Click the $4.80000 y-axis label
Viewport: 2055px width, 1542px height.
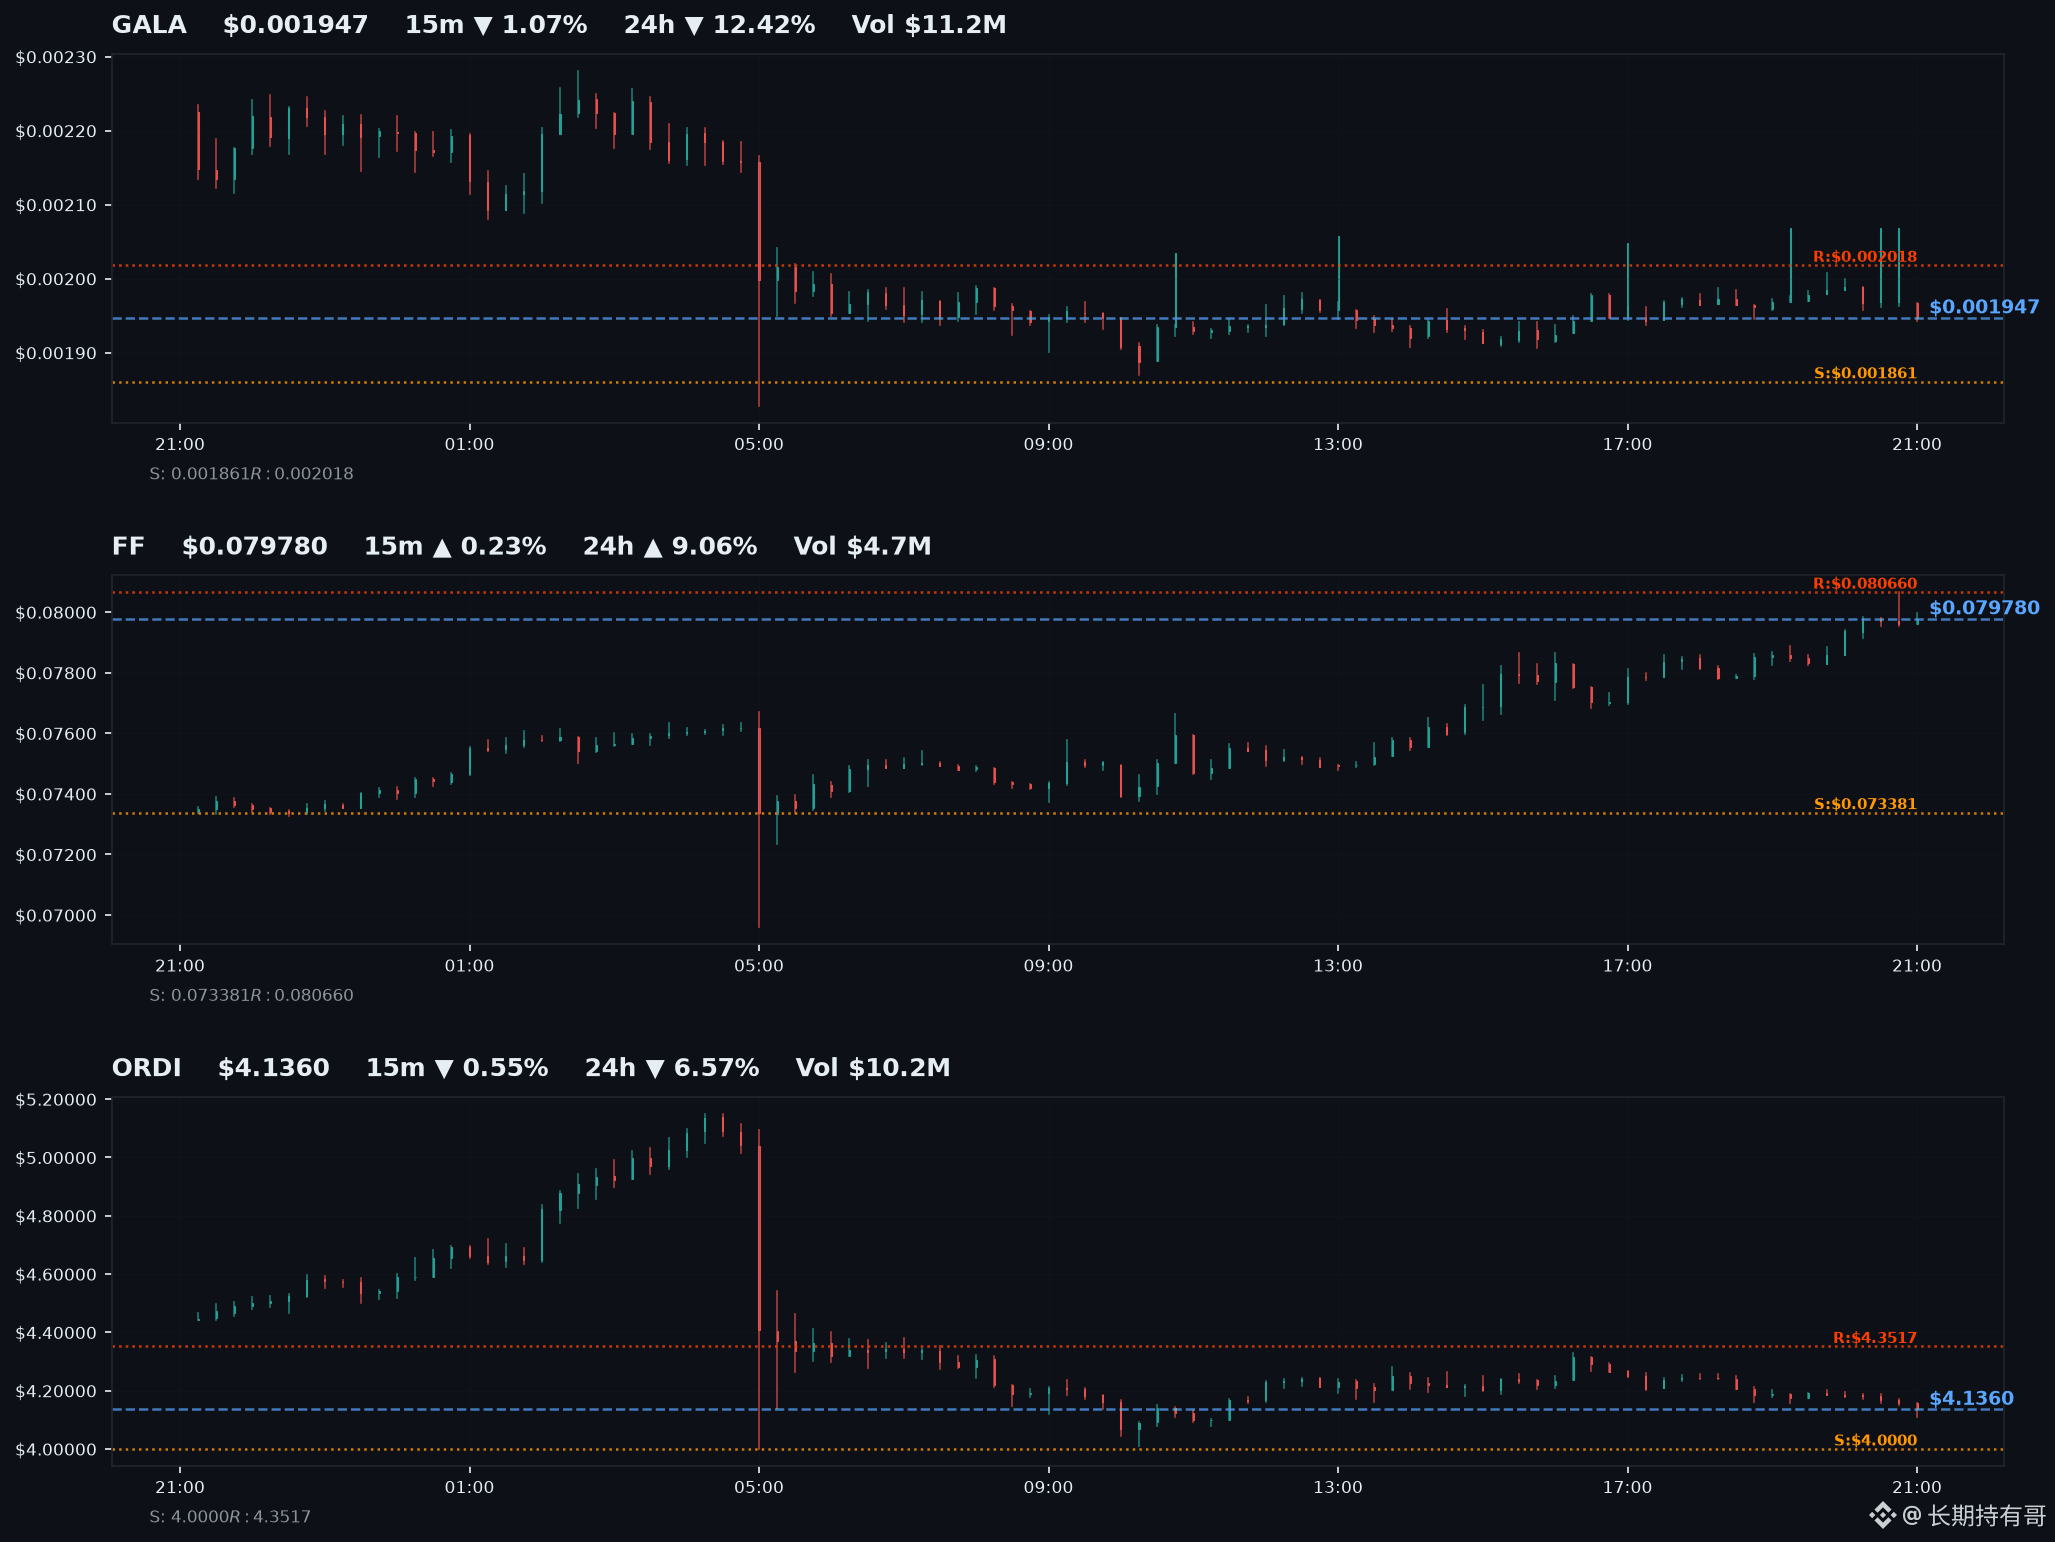pos(56,1217)
